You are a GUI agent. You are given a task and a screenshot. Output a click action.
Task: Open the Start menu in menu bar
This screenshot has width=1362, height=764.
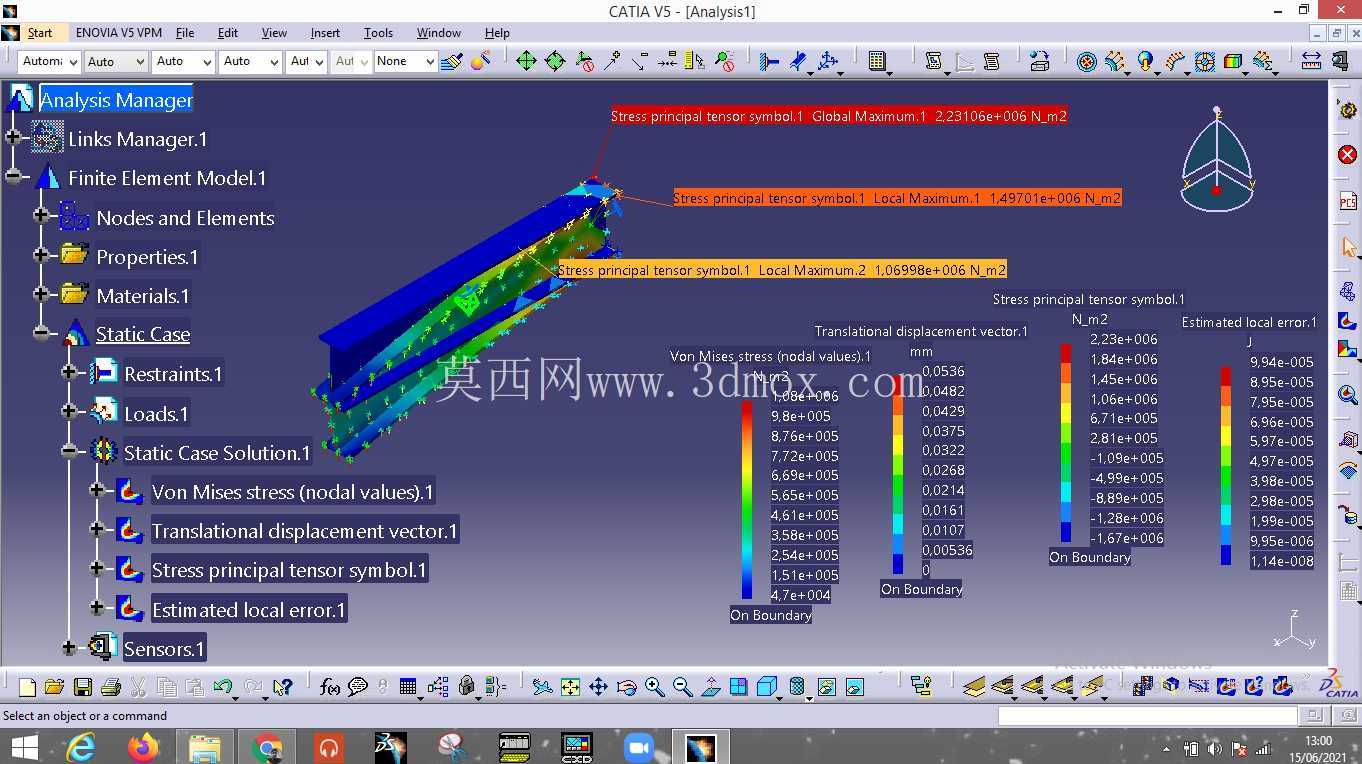point(39,33)
